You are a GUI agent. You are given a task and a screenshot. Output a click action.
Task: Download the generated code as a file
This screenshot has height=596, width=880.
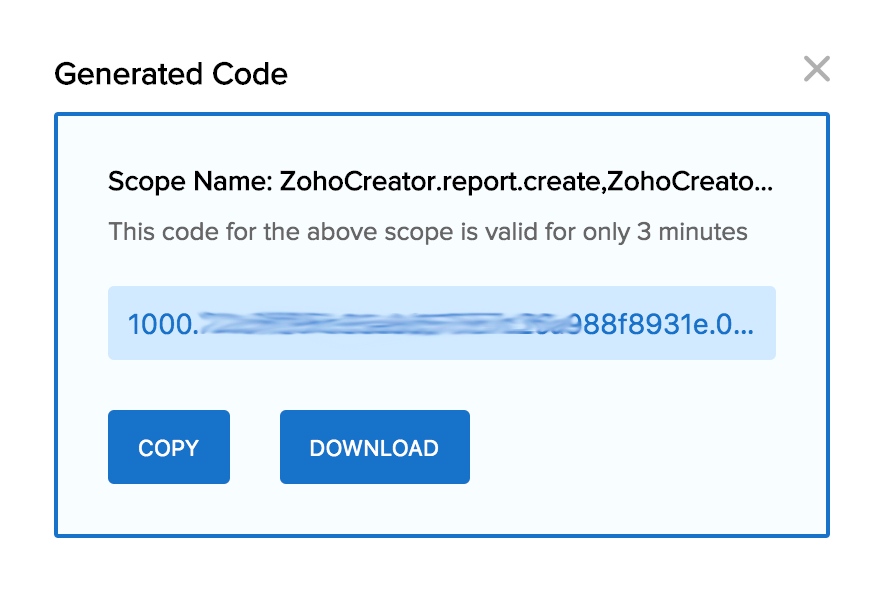click(374, 447)
